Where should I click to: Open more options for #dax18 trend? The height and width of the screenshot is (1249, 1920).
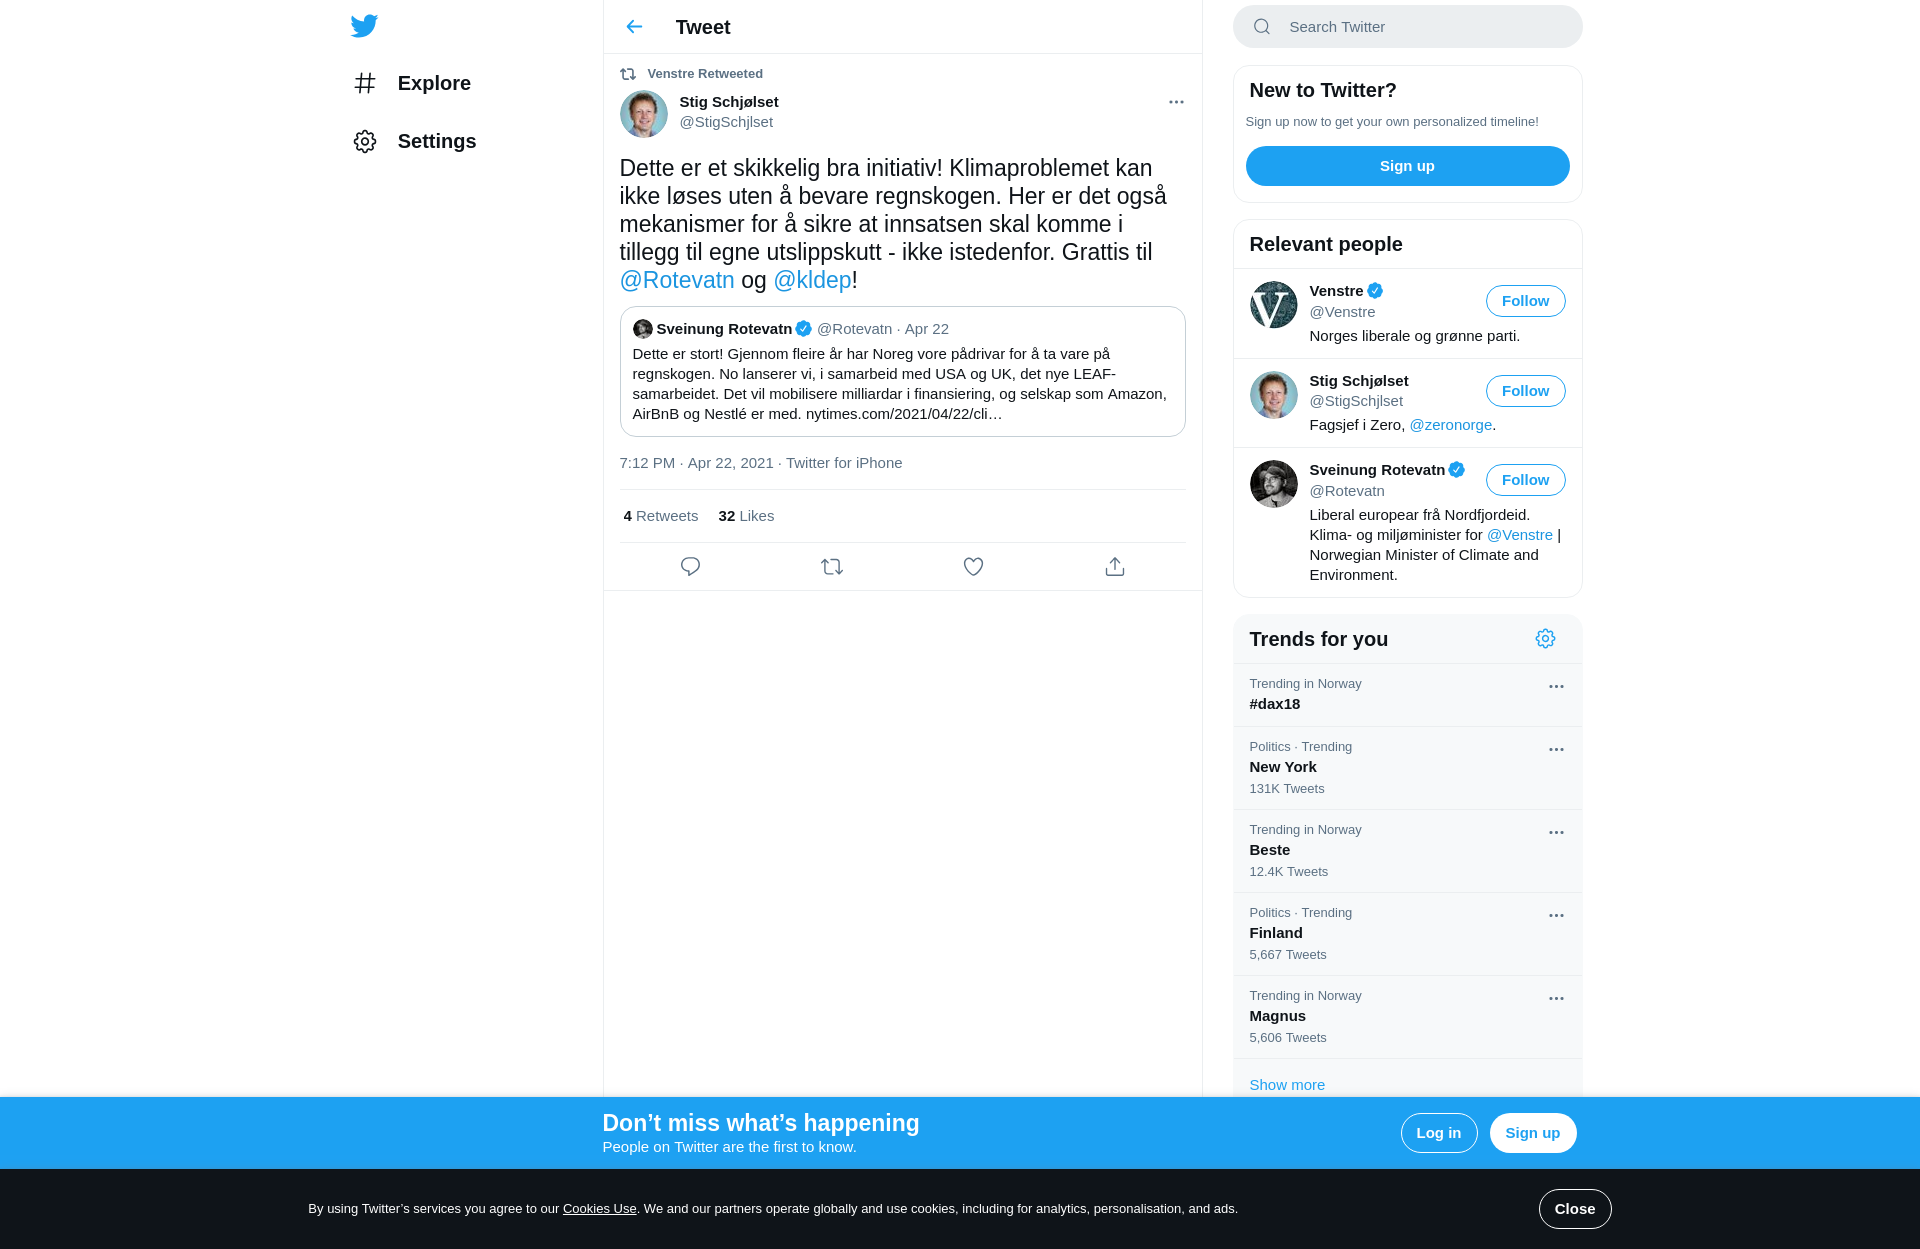point(1556,687)
